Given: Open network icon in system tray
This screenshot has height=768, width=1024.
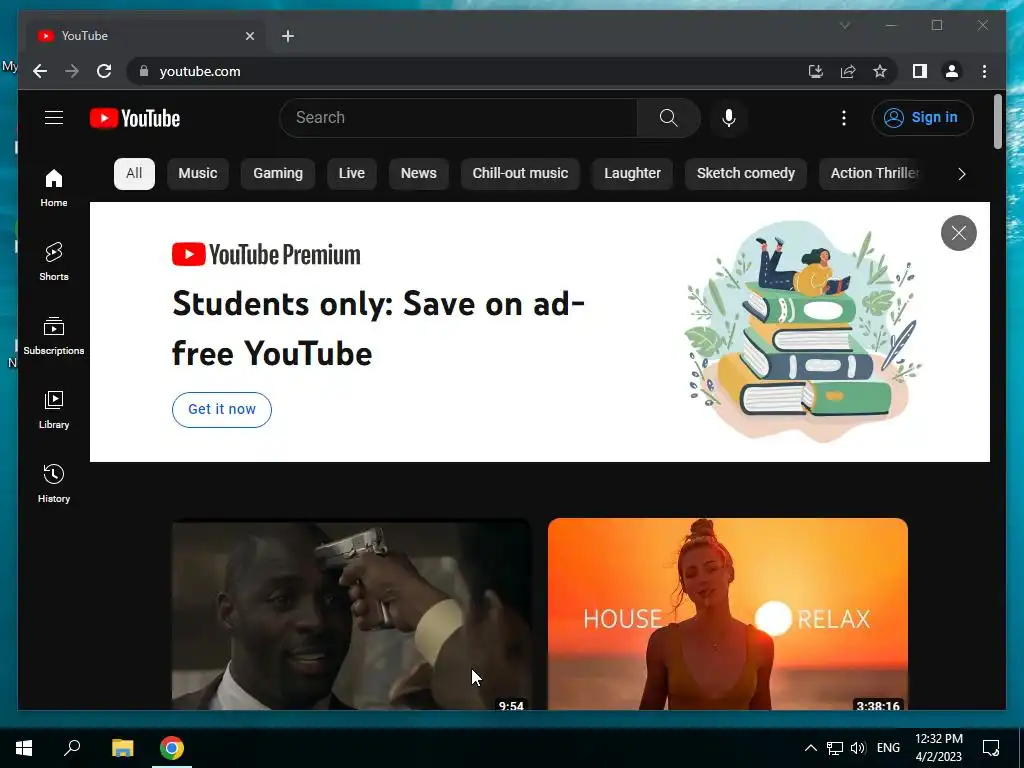Looking at the screenshot, I should 835,748.
